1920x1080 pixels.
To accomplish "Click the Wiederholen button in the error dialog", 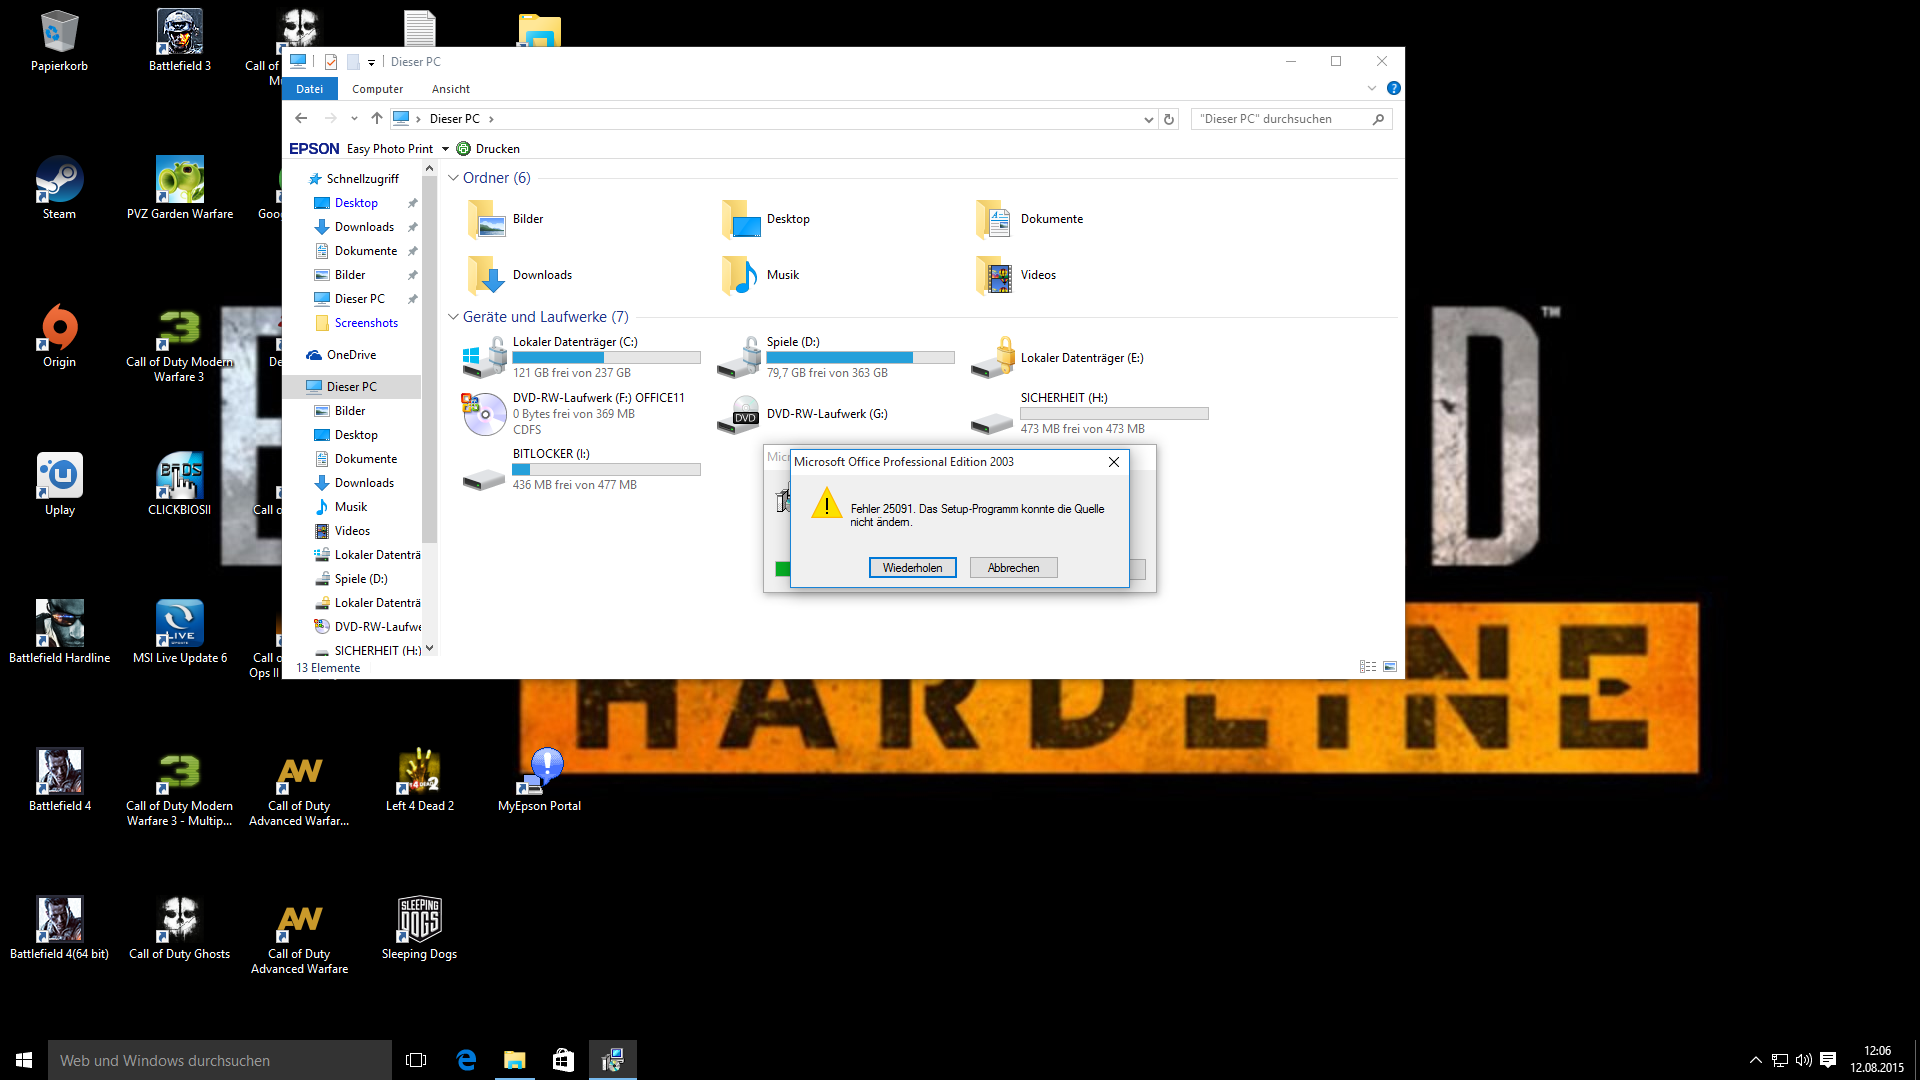I will click(x=912, y=568).
